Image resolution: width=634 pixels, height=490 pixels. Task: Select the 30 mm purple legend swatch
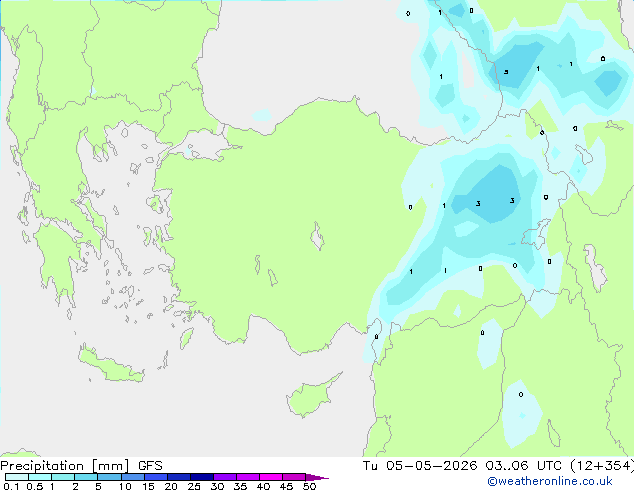point(224,477)
